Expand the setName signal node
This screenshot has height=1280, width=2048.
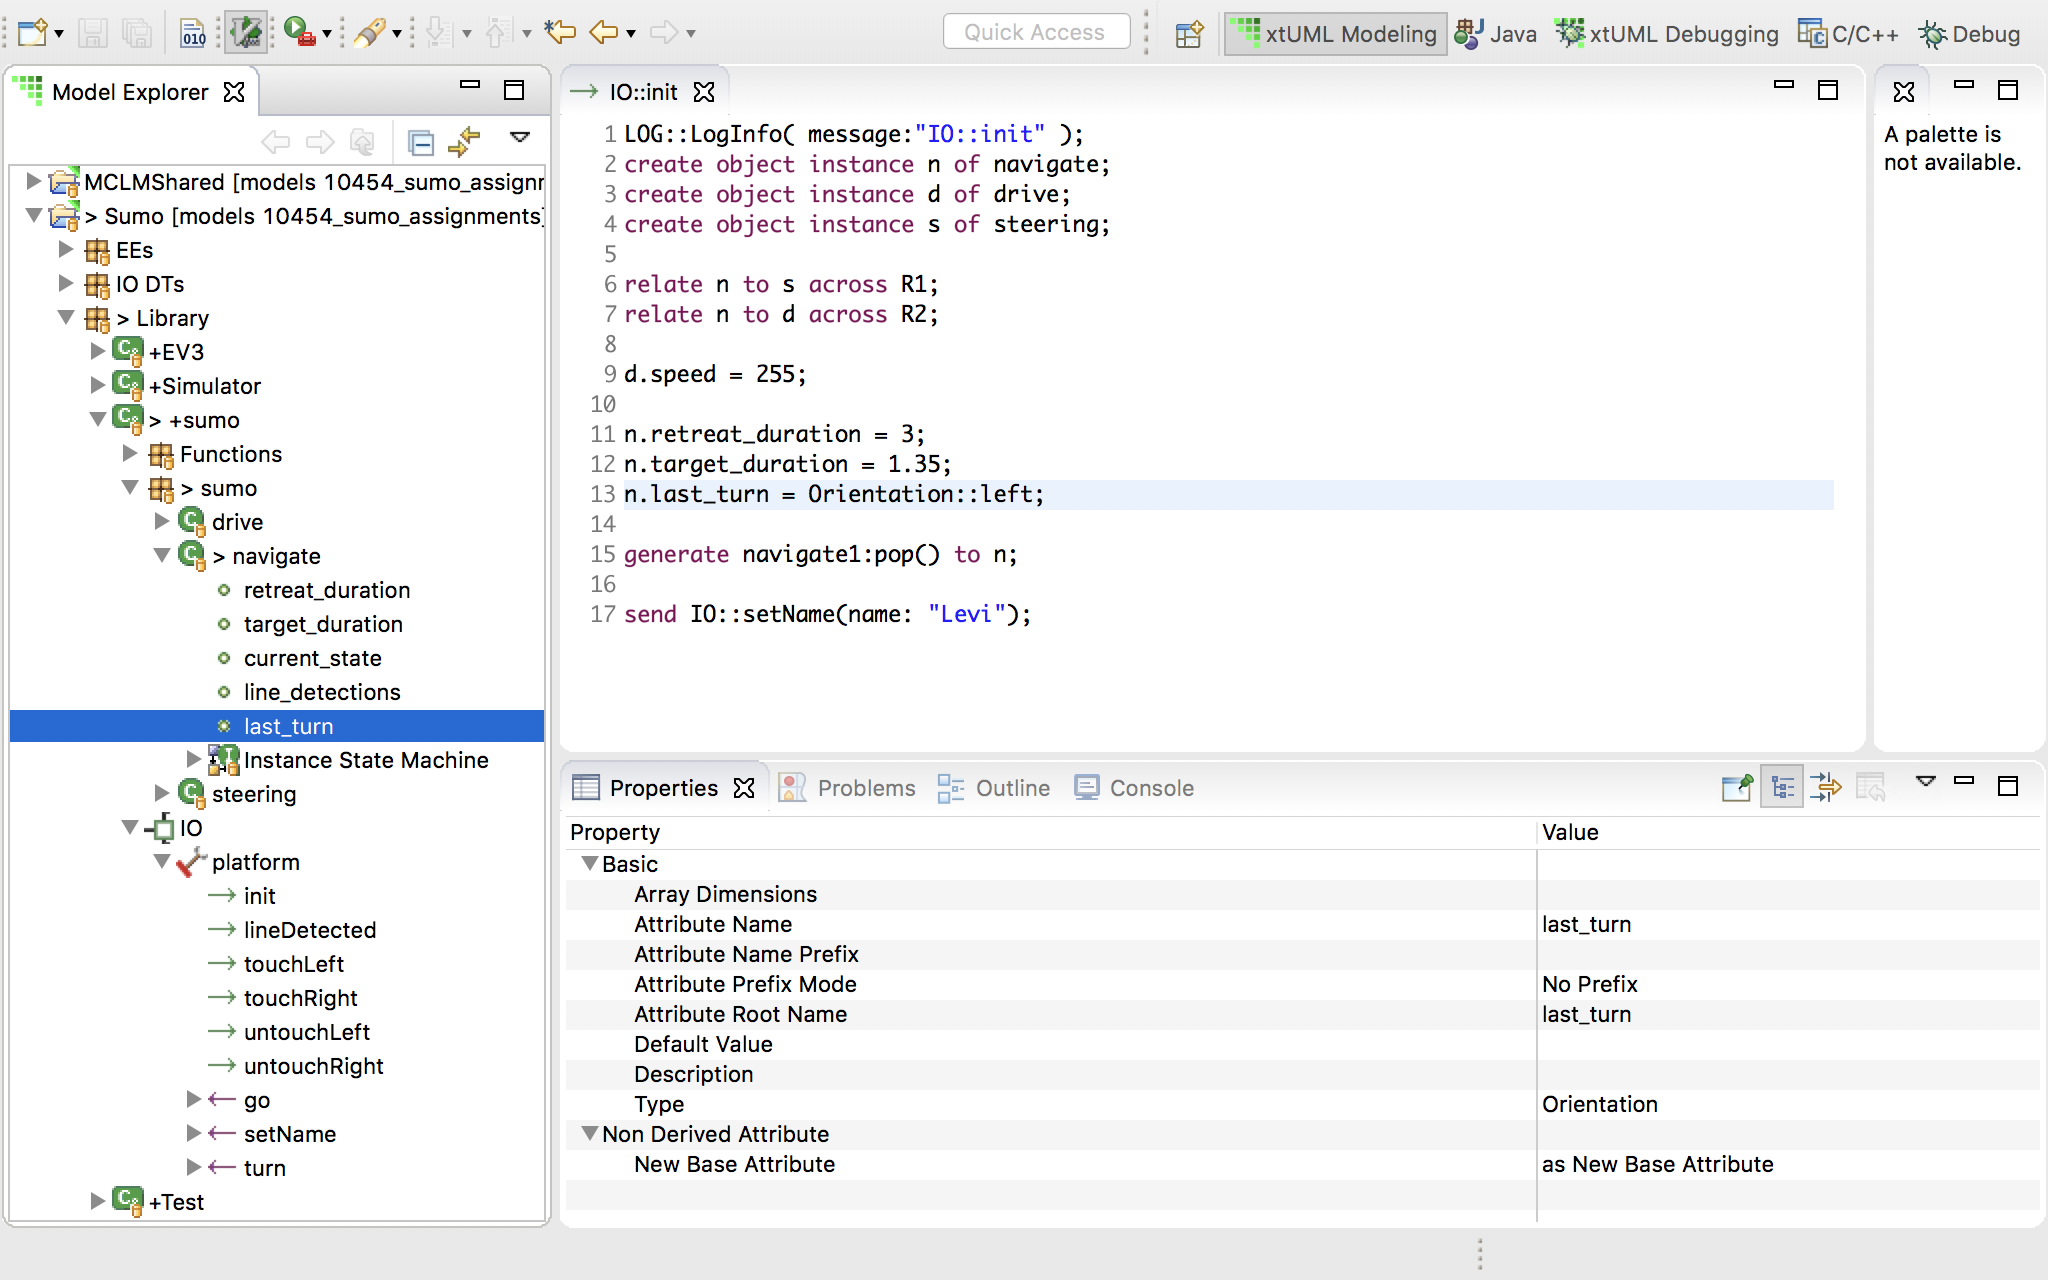click(193, 1133)
